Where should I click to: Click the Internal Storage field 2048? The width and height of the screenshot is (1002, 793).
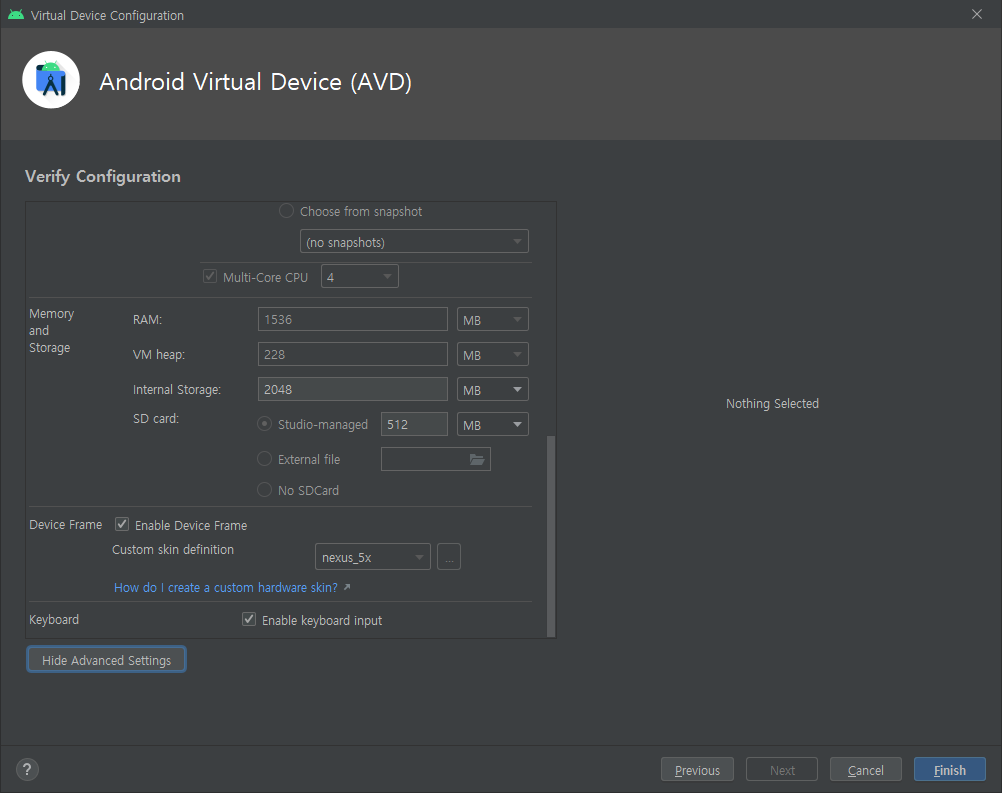point(353,389)
